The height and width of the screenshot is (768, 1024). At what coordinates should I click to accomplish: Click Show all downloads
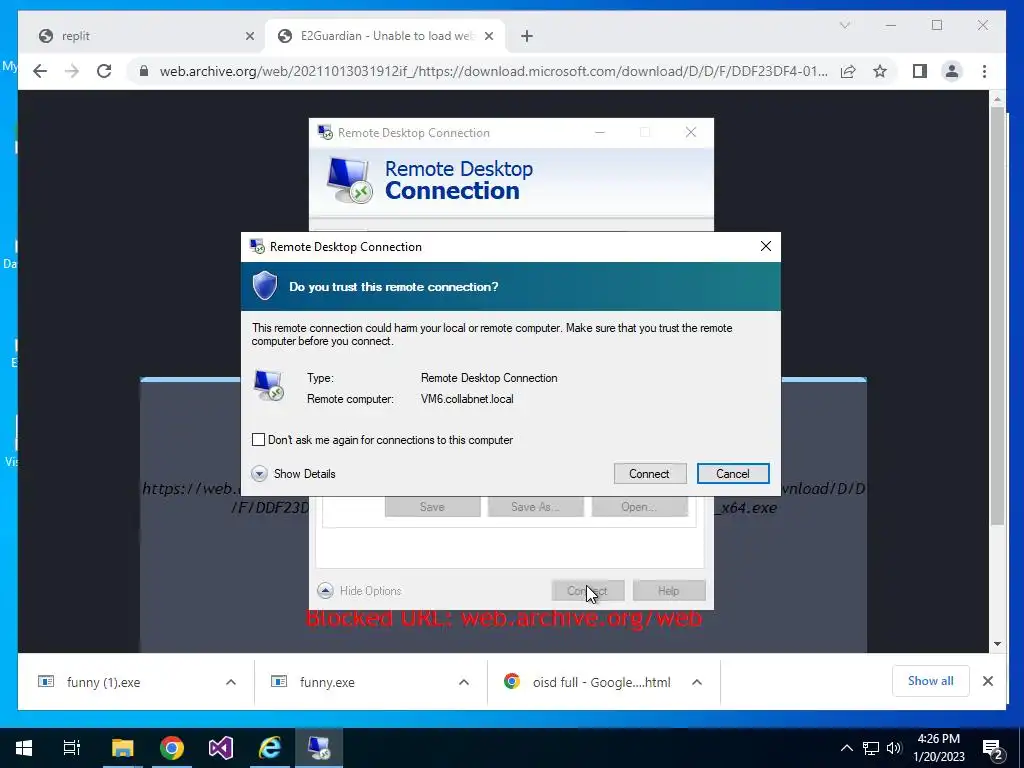coord(931,681)
